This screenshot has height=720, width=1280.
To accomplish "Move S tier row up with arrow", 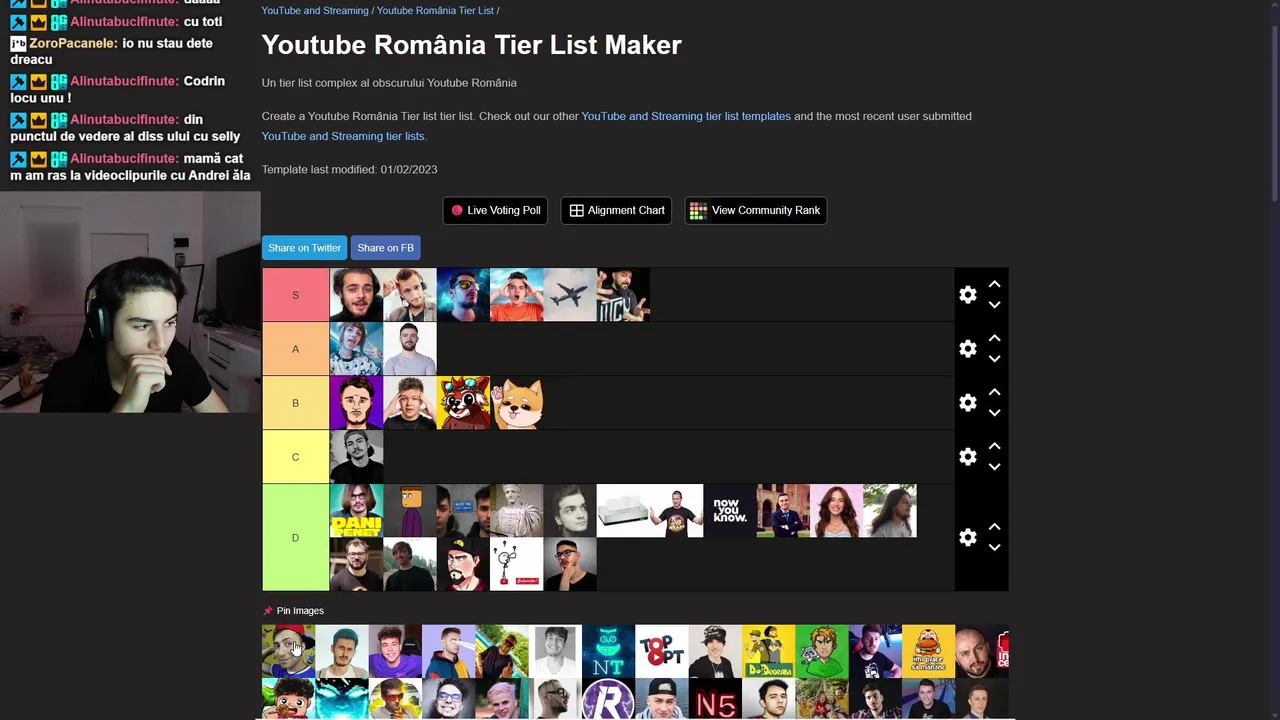I will (994, 284).
